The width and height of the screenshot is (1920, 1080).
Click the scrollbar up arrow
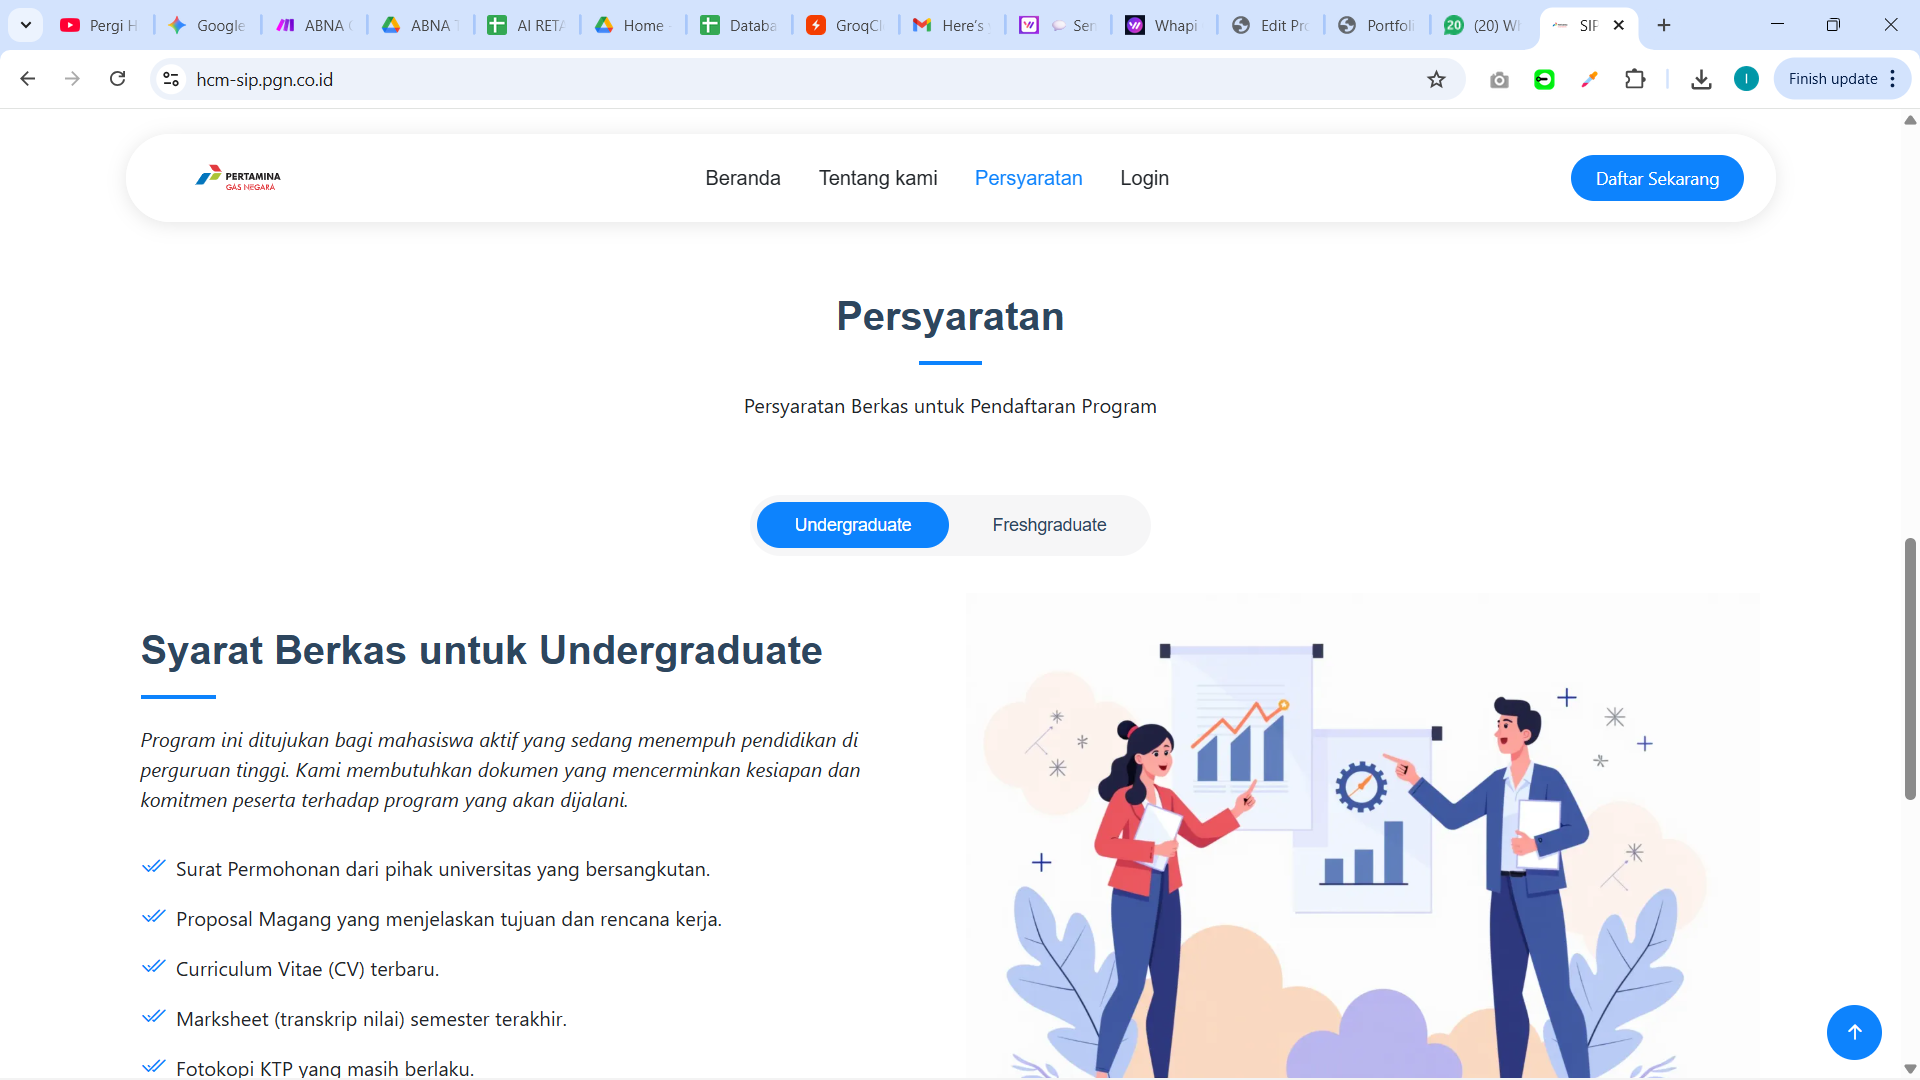(x=1910, y=120)
